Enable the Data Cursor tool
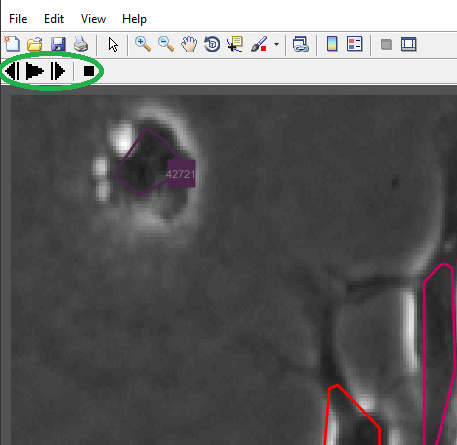This screenshot has width=457, height=445. tap(235, 44)
